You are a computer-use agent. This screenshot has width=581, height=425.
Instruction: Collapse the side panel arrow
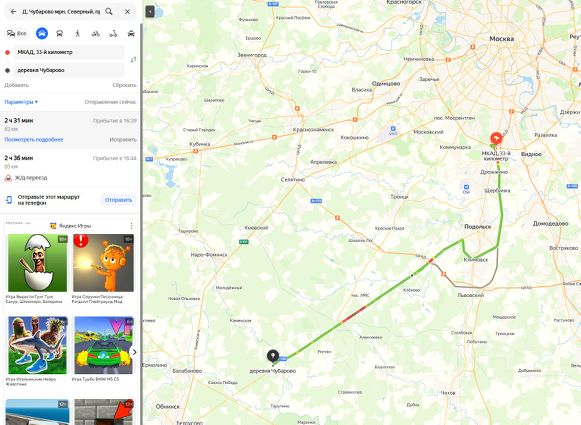tap(150, 11)
